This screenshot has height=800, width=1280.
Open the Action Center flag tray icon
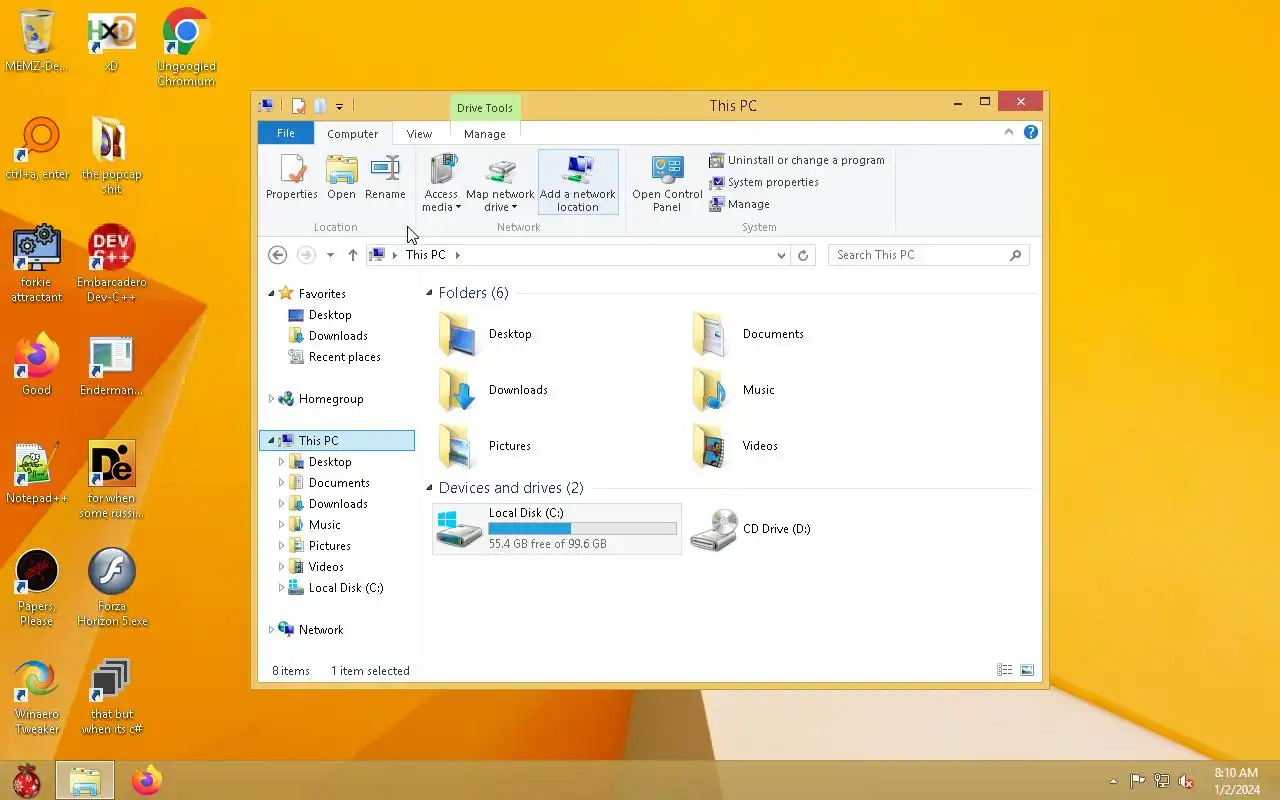point(1138,782)
